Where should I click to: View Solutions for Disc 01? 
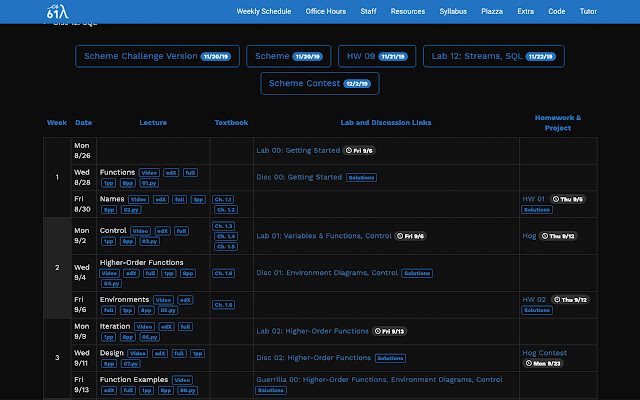pos(417,273)
